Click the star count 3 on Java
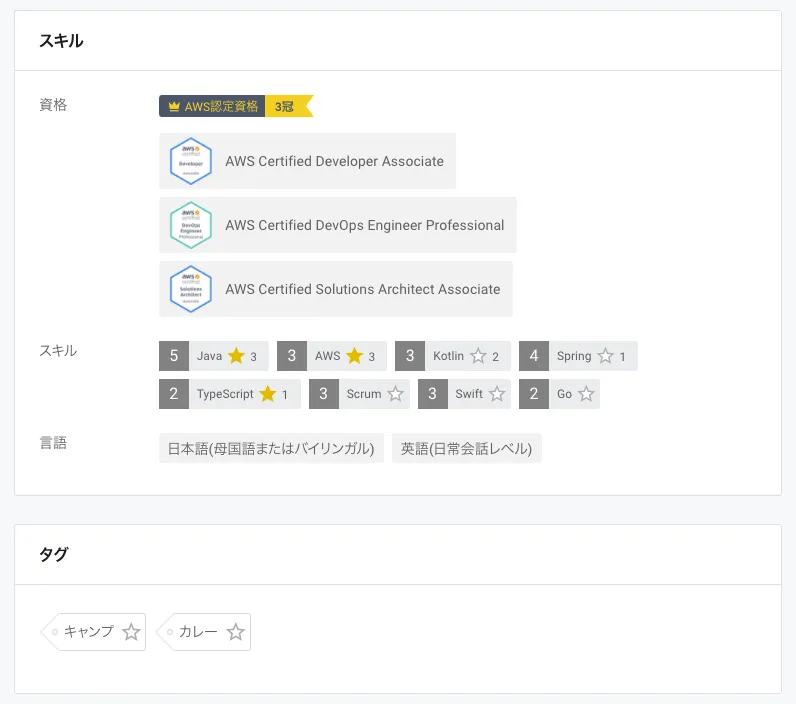The image size is (796, 704). (x=253, y=357)
